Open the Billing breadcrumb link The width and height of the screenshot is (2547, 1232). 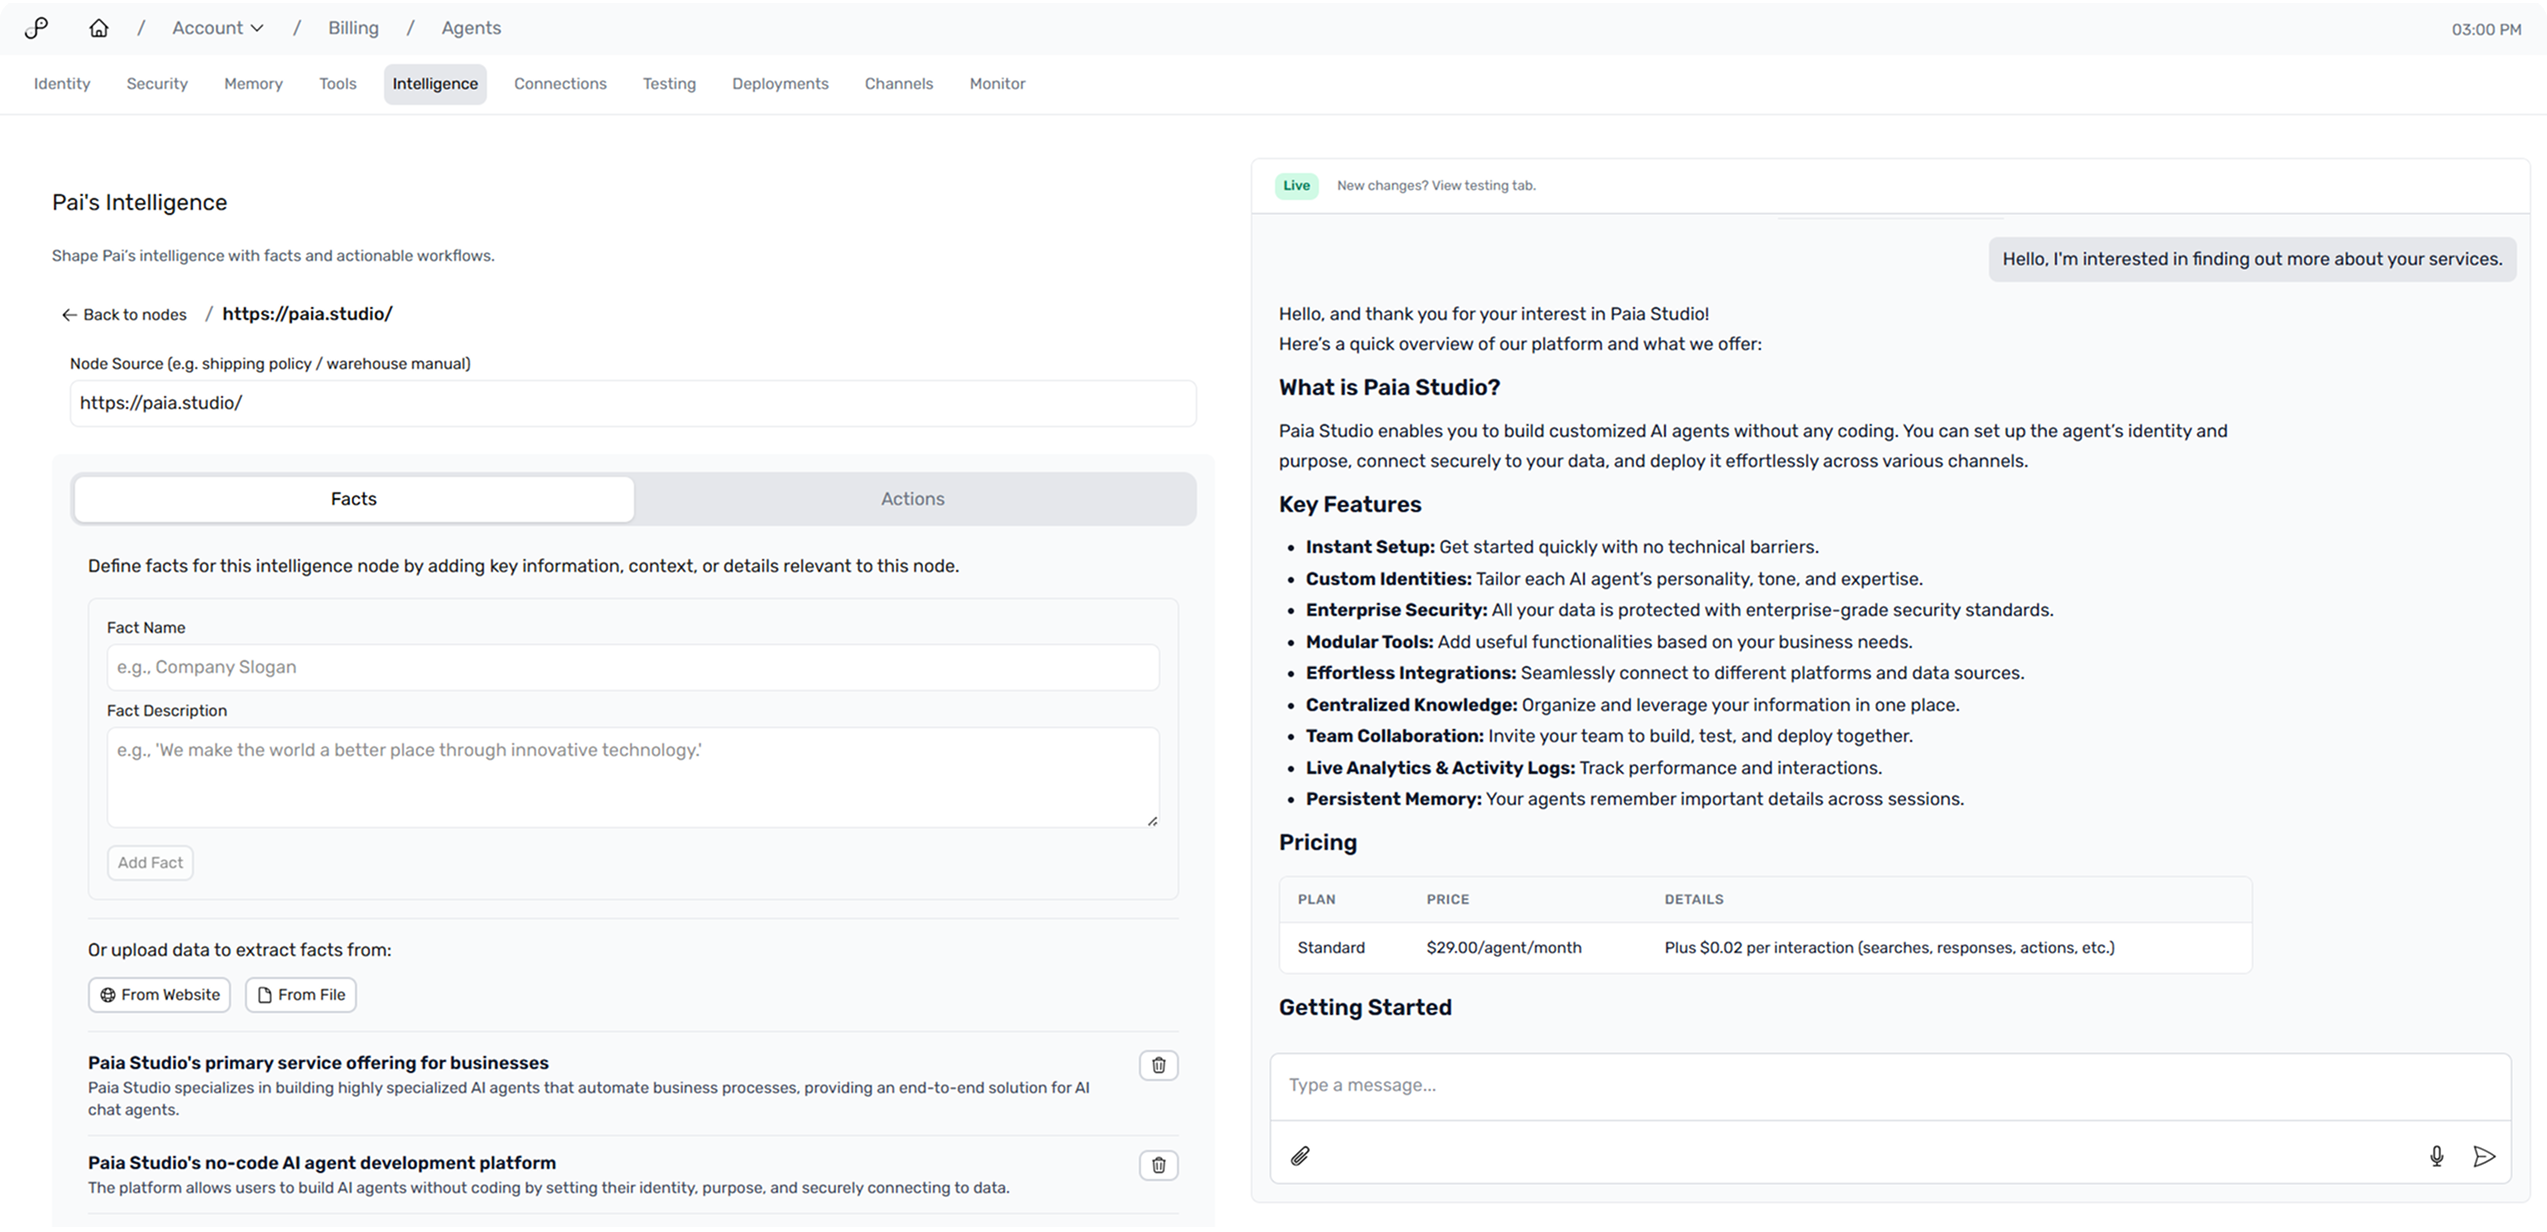[x=353, y=28]
